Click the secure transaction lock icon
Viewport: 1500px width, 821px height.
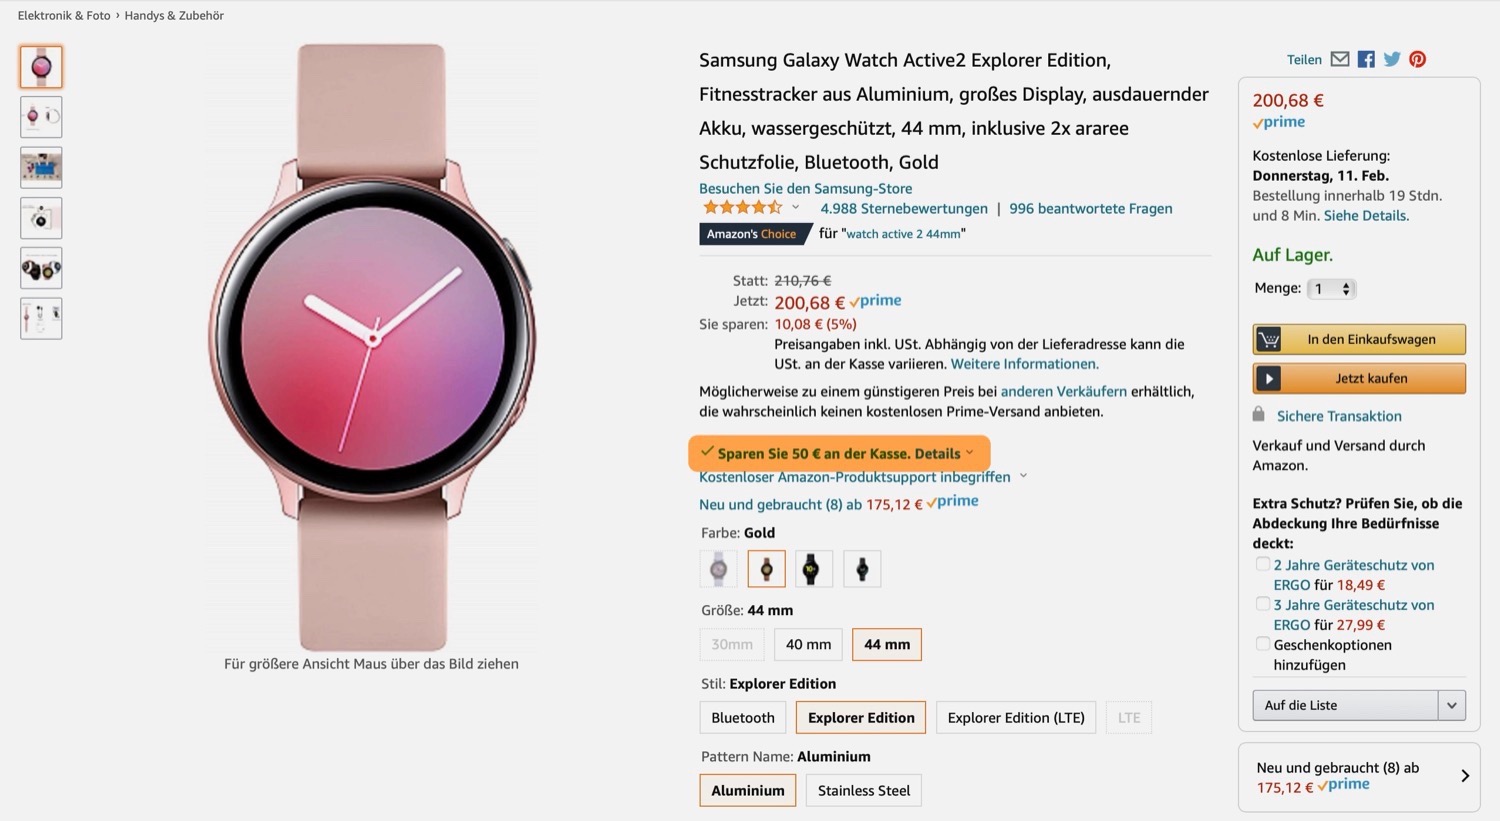click(1259, 414)
